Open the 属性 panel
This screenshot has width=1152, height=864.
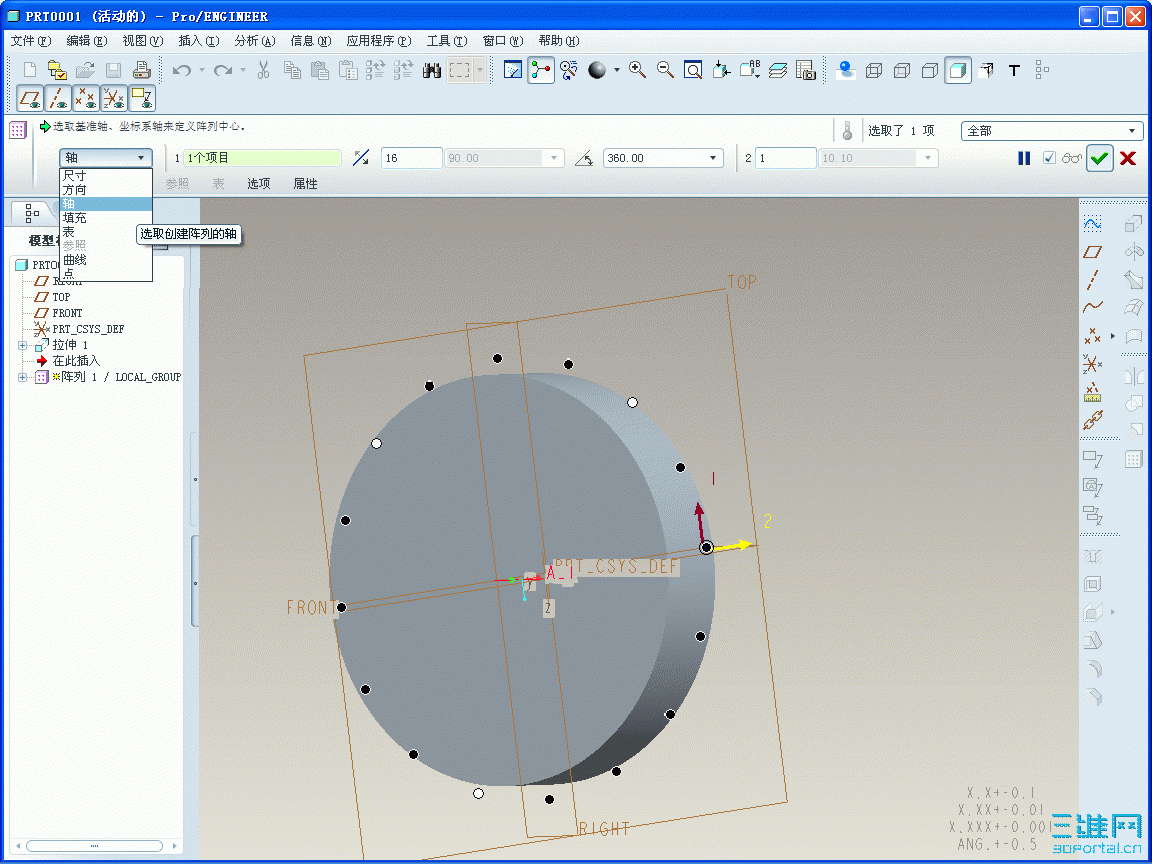tap(305, 184)
